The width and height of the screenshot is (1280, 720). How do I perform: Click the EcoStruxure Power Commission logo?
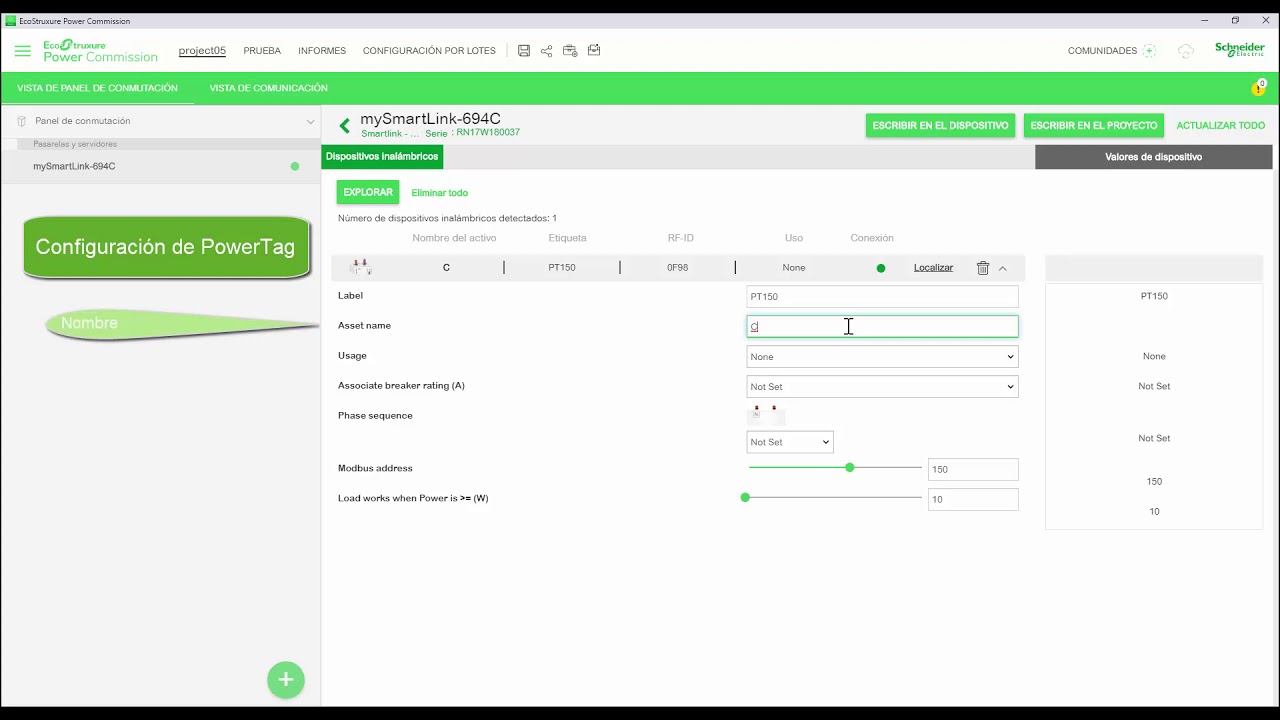(100, 51)
